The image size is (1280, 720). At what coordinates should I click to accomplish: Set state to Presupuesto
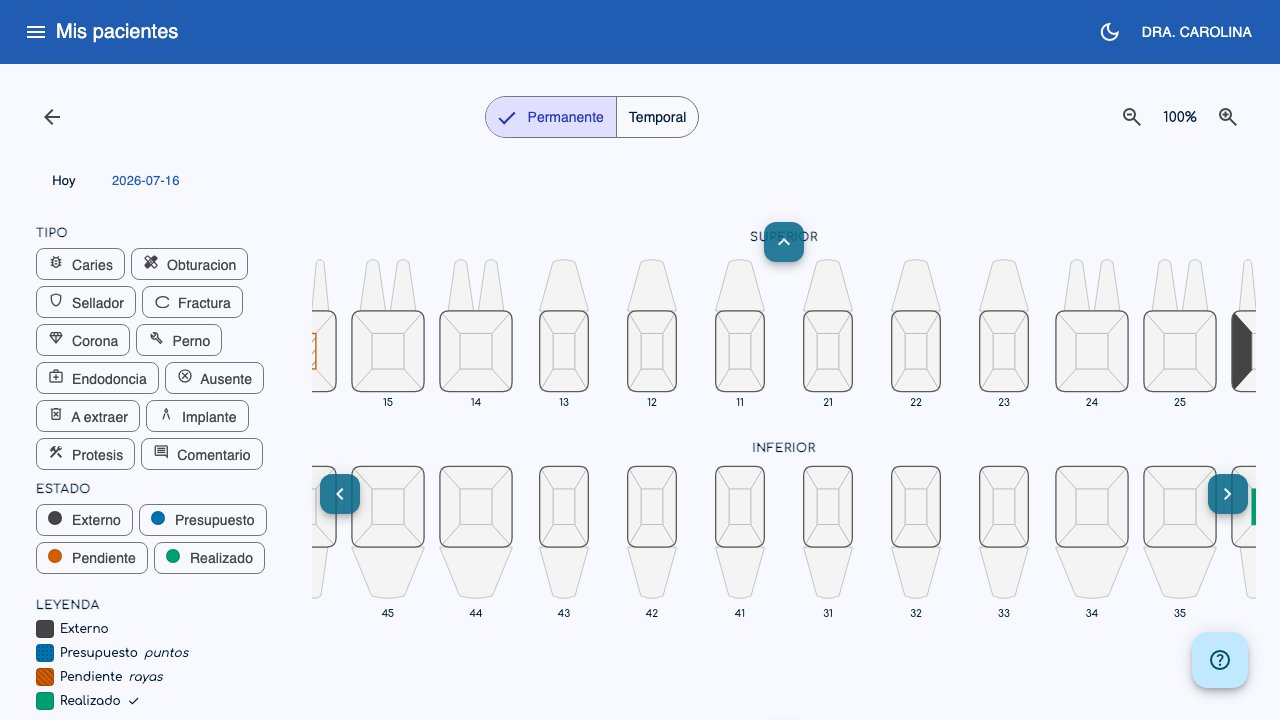[x=203, y=520]
